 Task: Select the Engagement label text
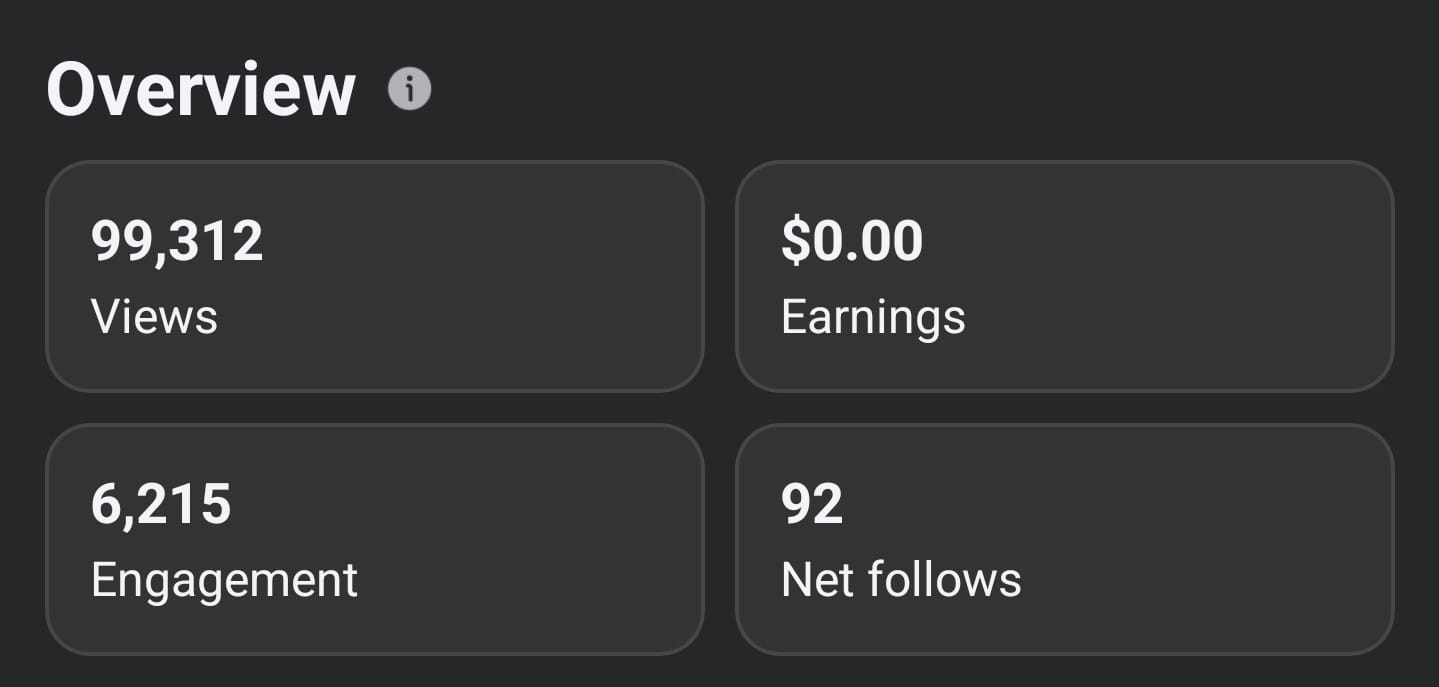(x=224, y=580)
